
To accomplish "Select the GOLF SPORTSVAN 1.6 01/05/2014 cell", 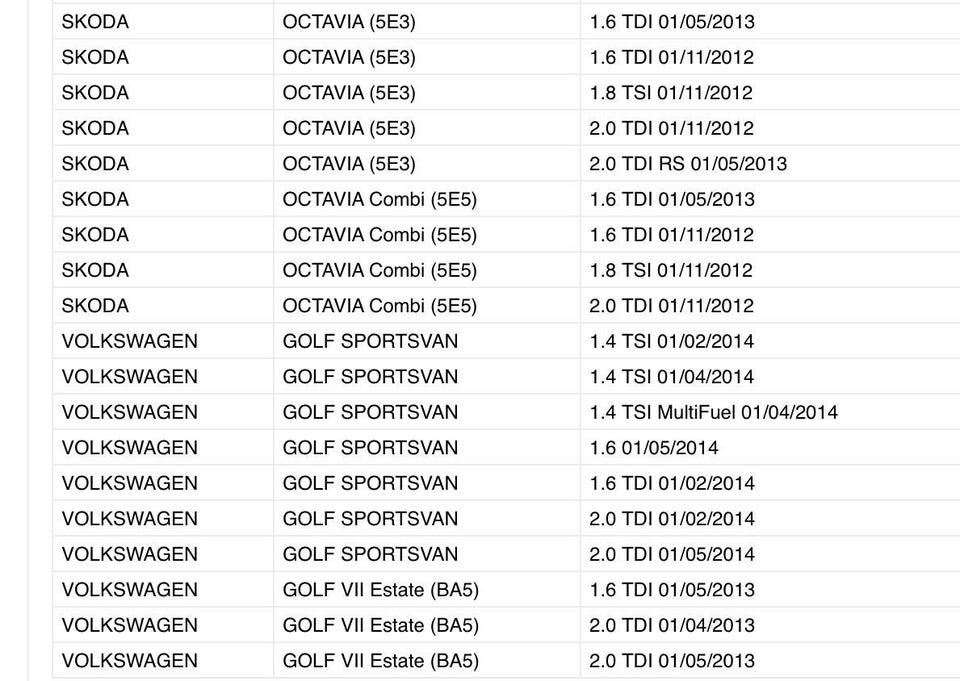I will [x=770, y=448].
